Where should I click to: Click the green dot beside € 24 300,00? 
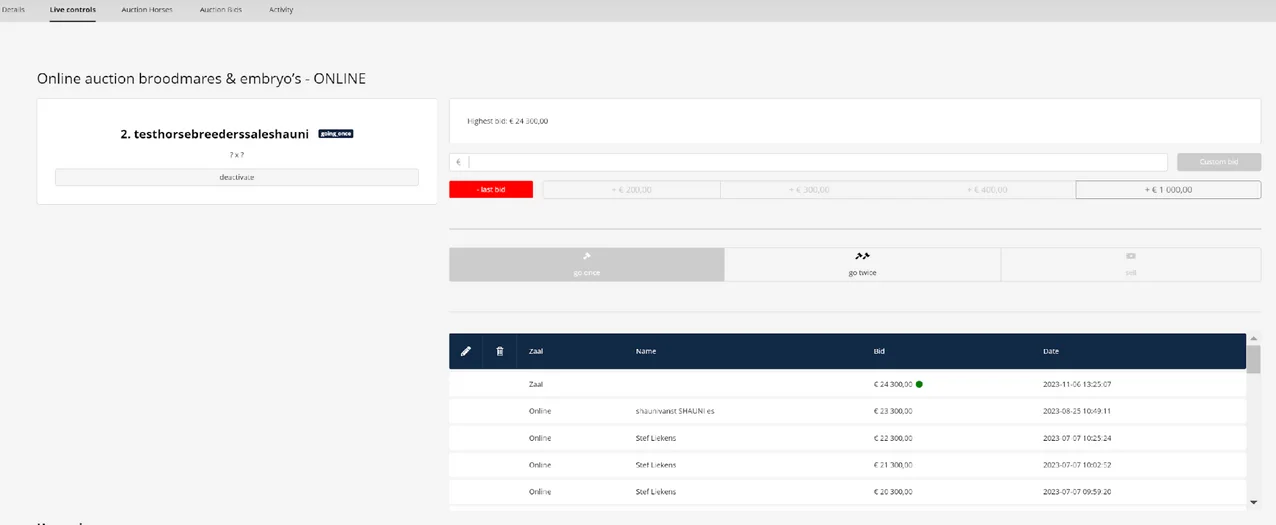[919, 383]
